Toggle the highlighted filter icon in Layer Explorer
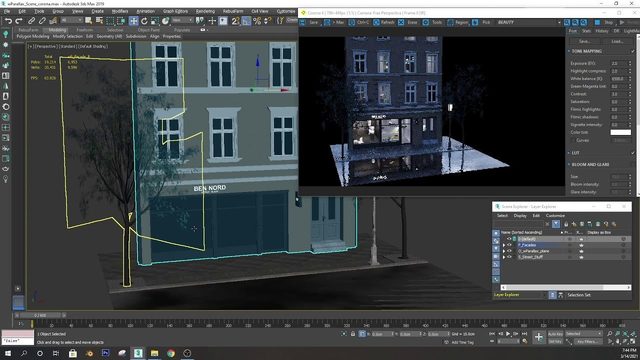The height and width of the screenshot is (360, 640). click(x=556, y=224)
